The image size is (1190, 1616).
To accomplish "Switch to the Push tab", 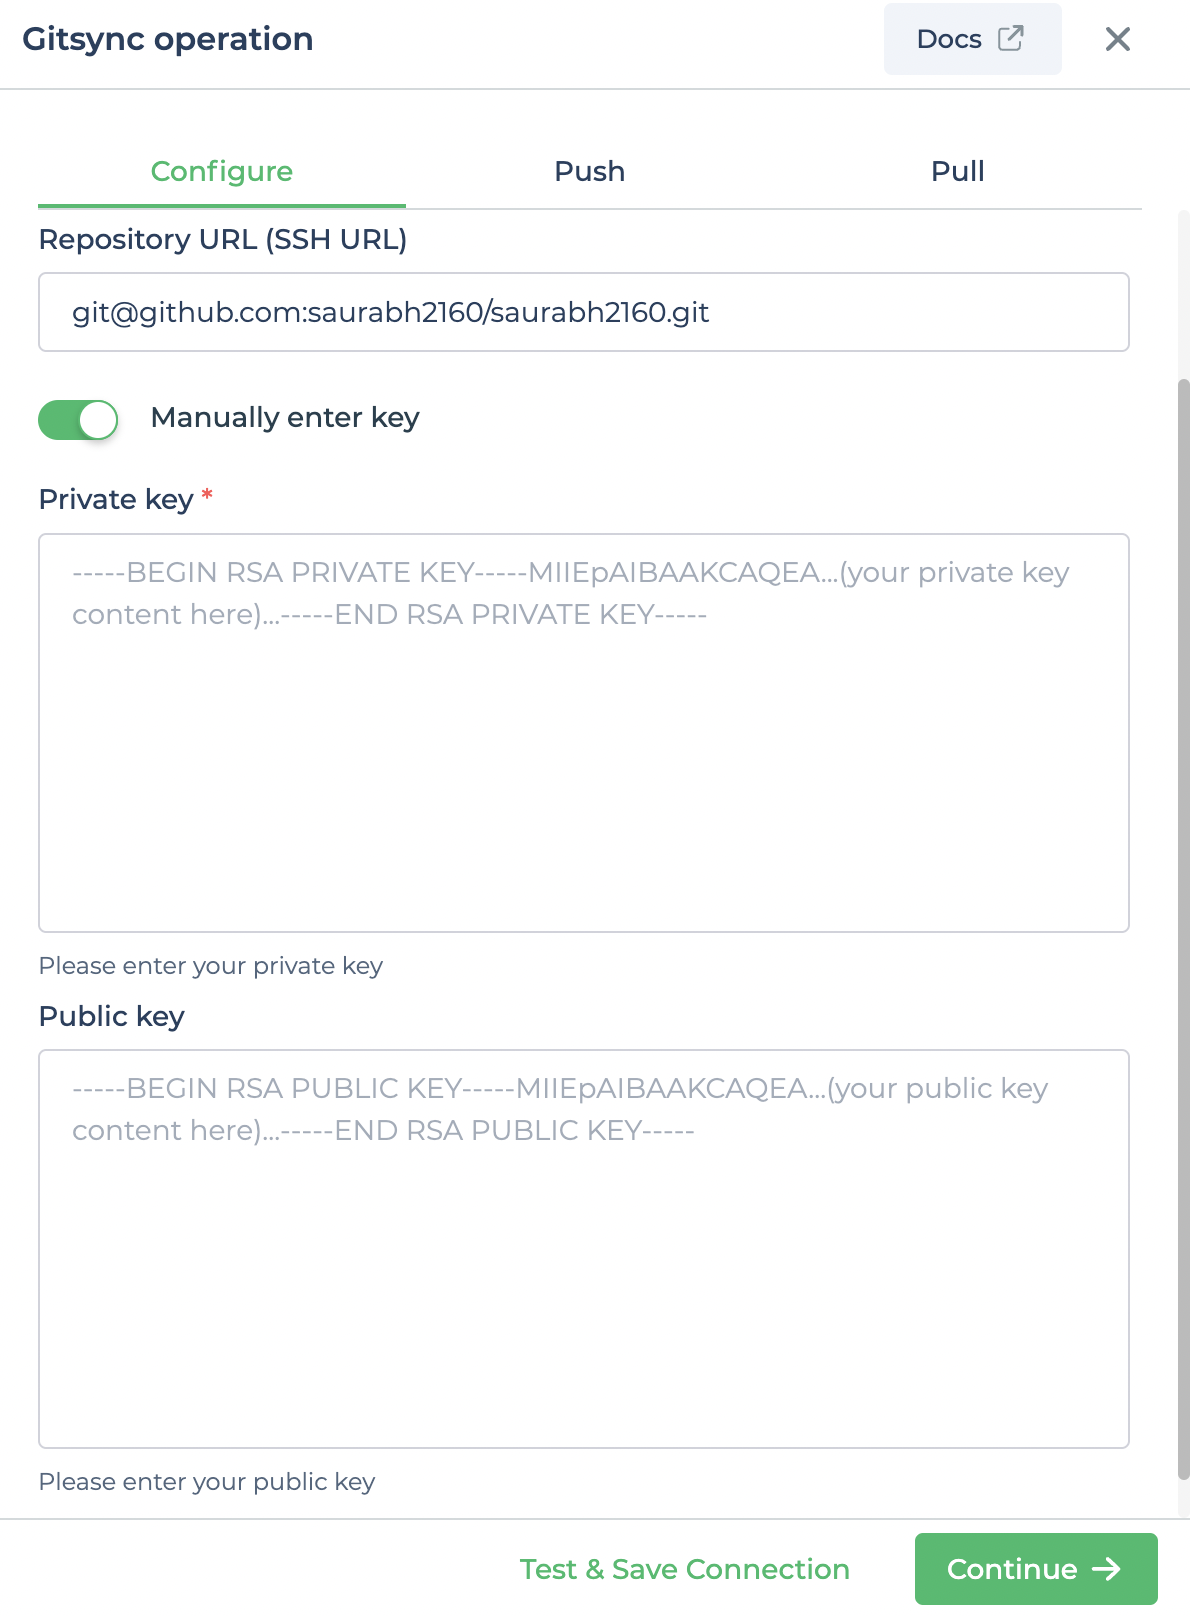I will coord(589,171).
